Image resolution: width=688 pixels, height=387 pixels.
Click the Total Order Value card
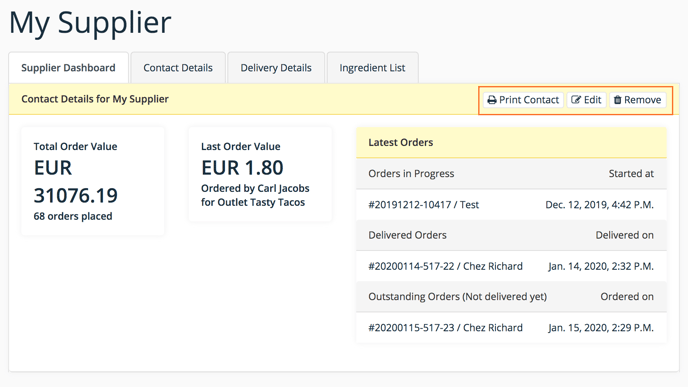(x=93, y=181)
